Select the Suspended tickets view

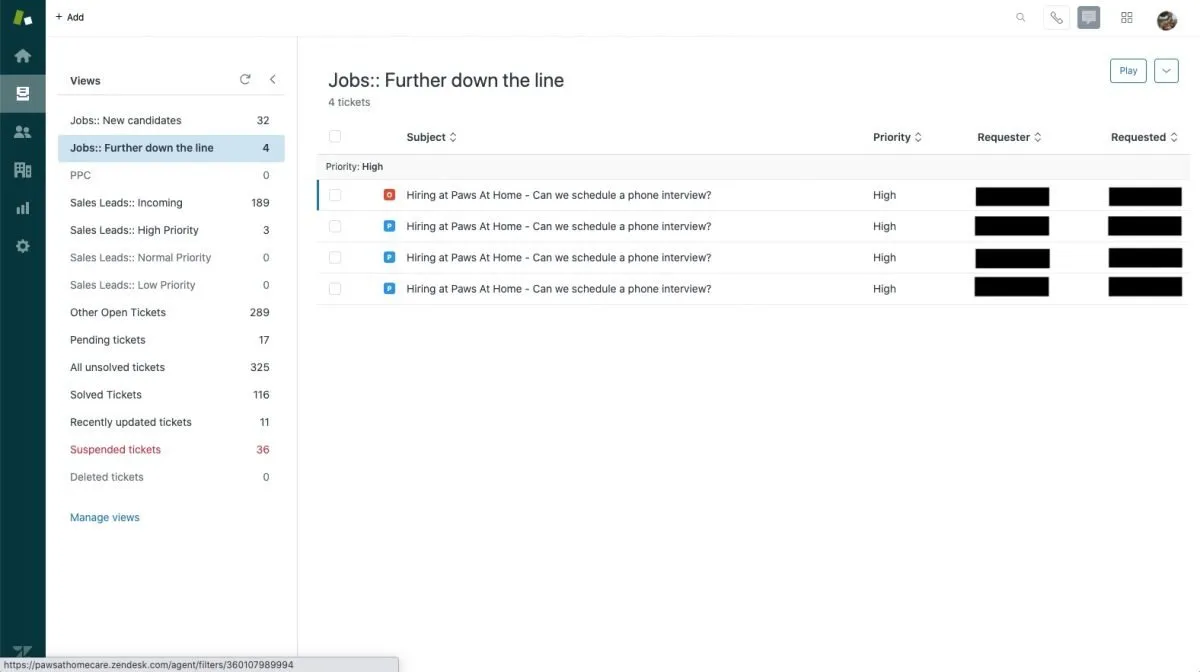click(115, 449)
